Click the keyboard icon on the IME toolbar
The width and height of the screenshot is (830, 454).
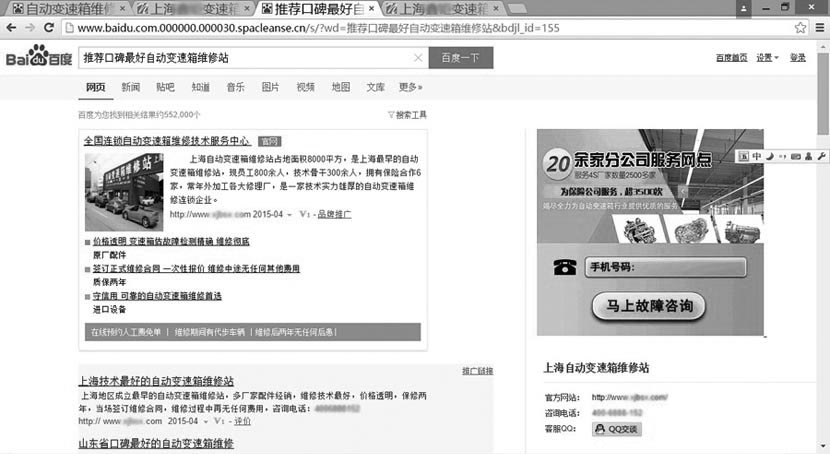[796, 156]
